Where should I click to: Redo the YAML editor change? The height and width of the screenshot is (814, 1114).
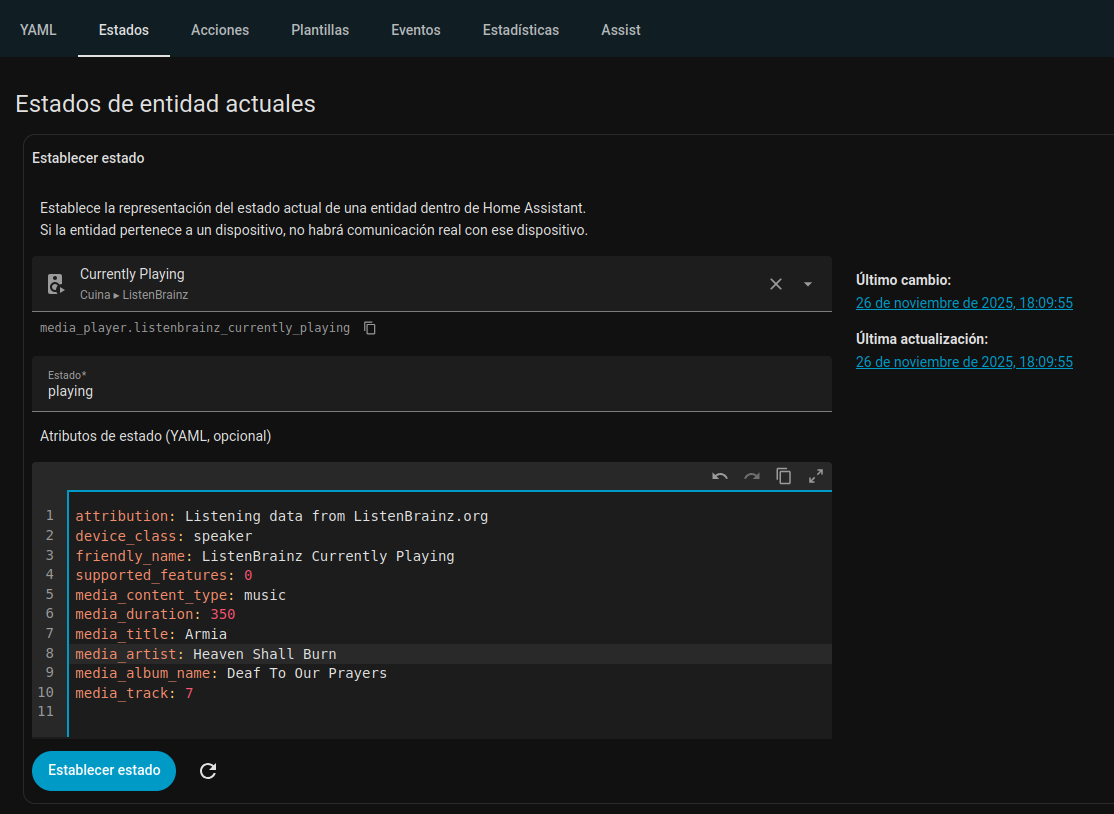[752, 476]
